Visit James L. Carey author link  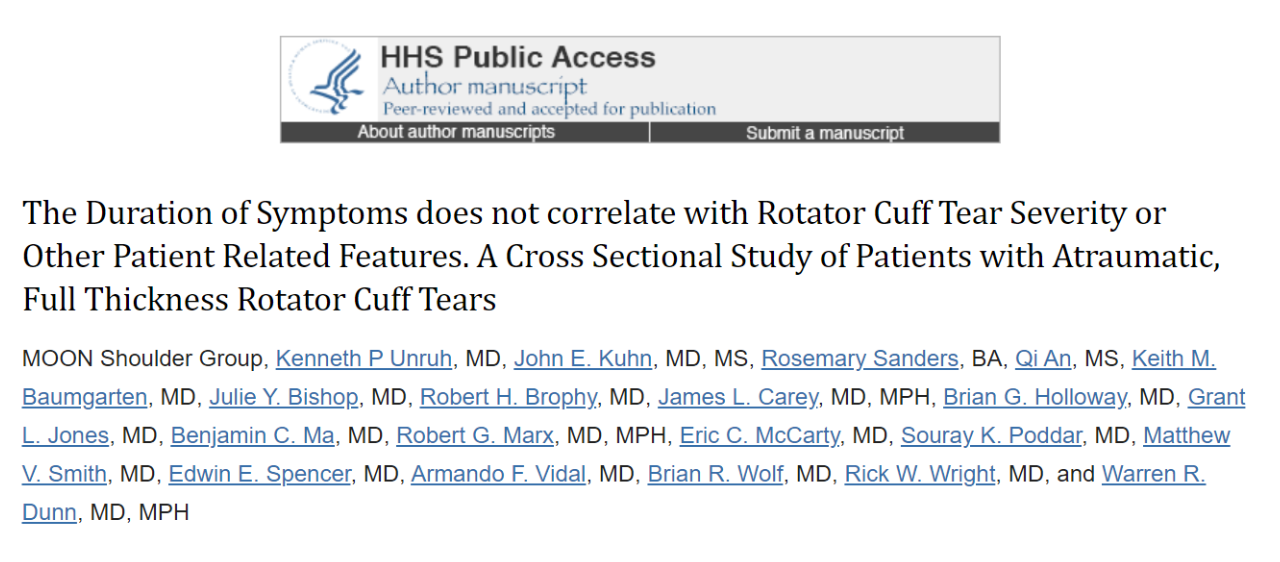pos(738,398)
